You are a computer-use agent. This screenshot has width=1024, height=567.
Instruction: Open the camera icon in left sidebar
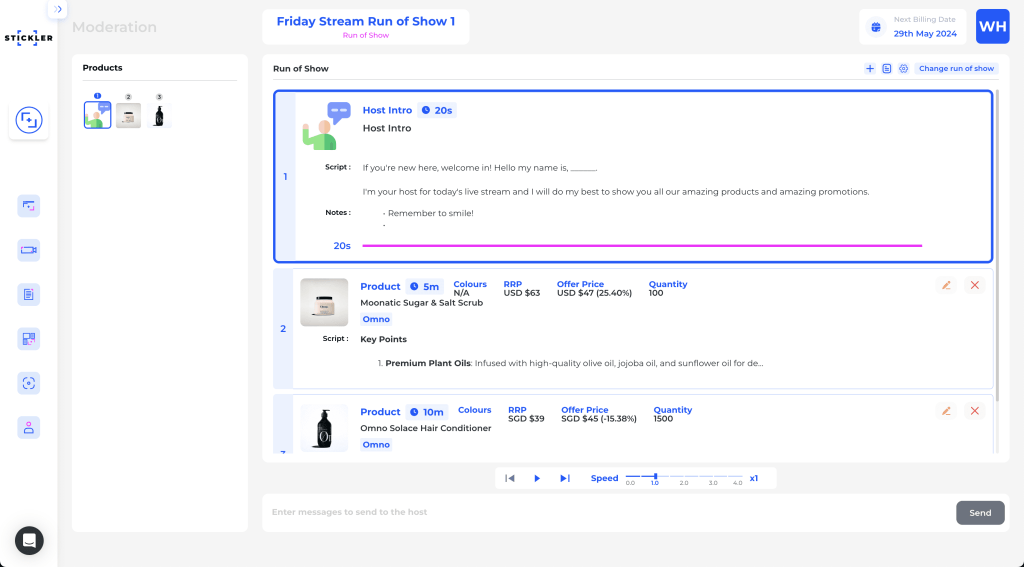coord(29,250)
